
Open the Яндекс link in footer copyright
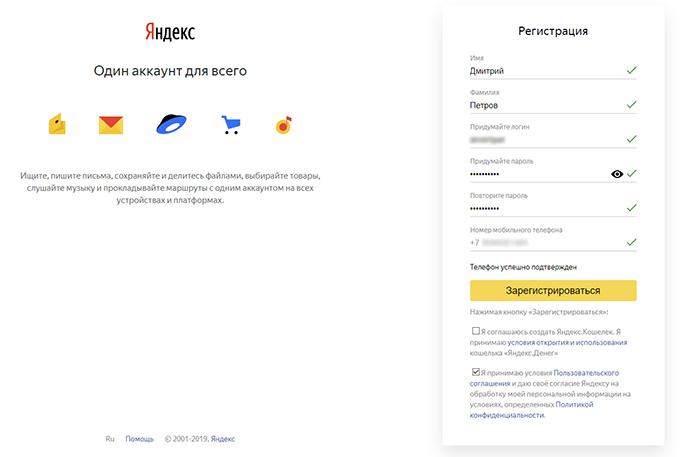point(223,439)
